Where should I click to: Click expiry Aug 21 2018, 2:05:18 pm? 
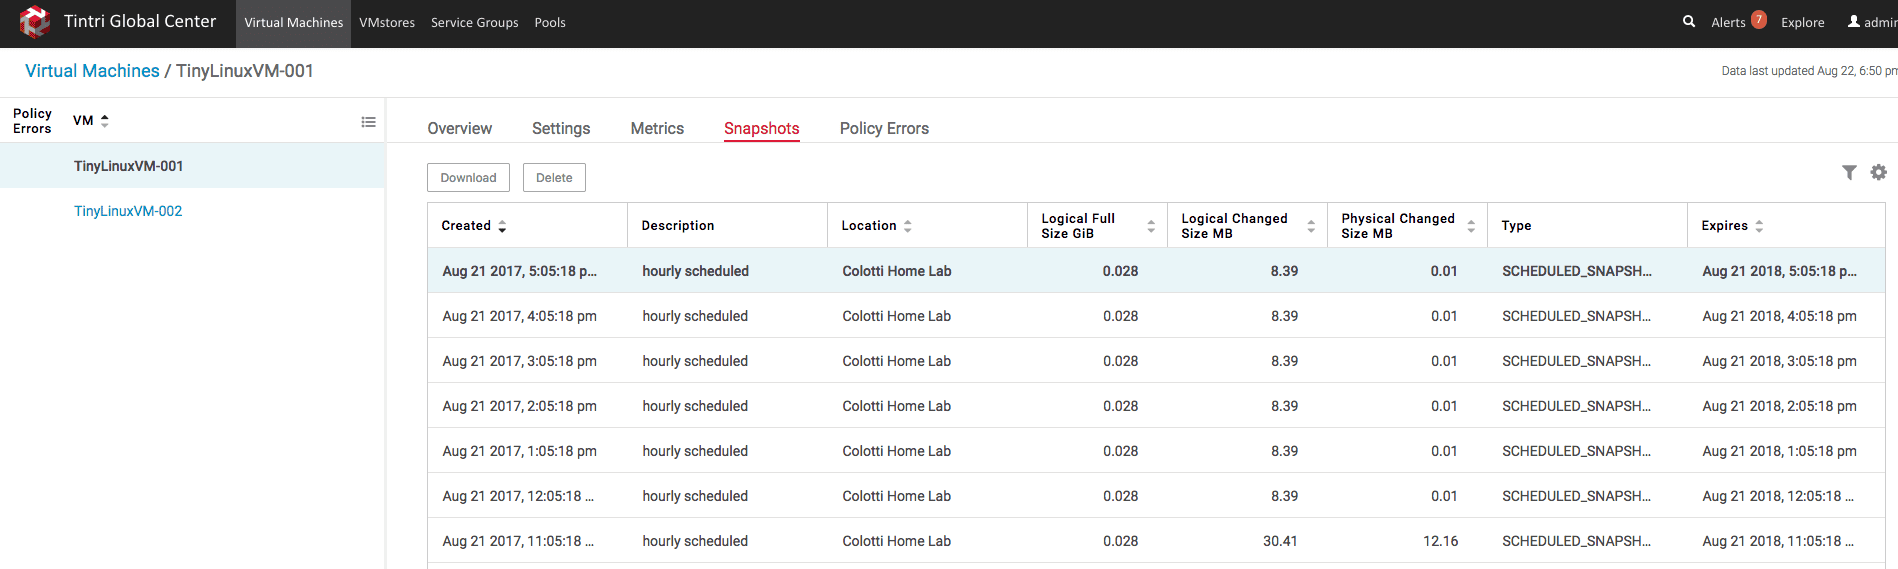coord(1779,406)
